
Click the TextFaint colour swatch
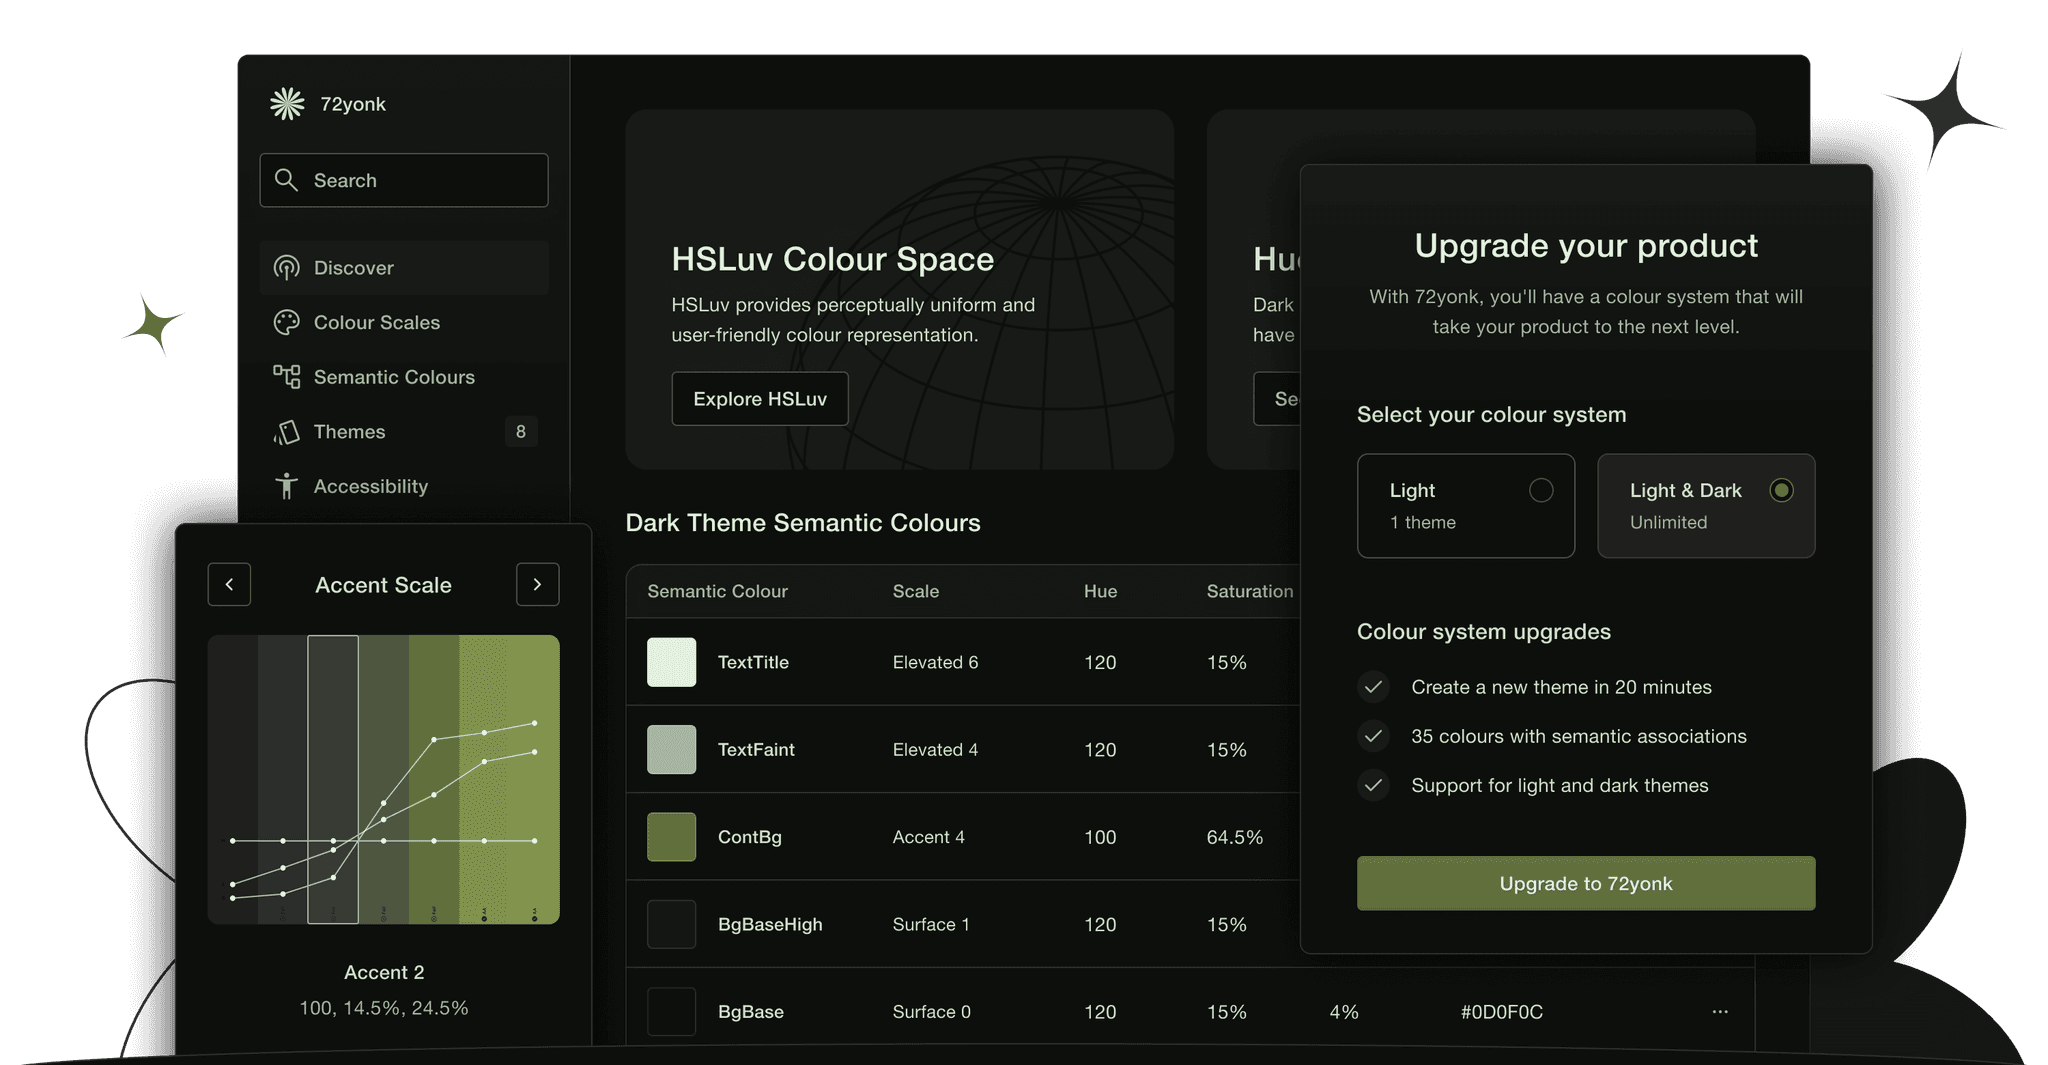[x=671, y=750]
